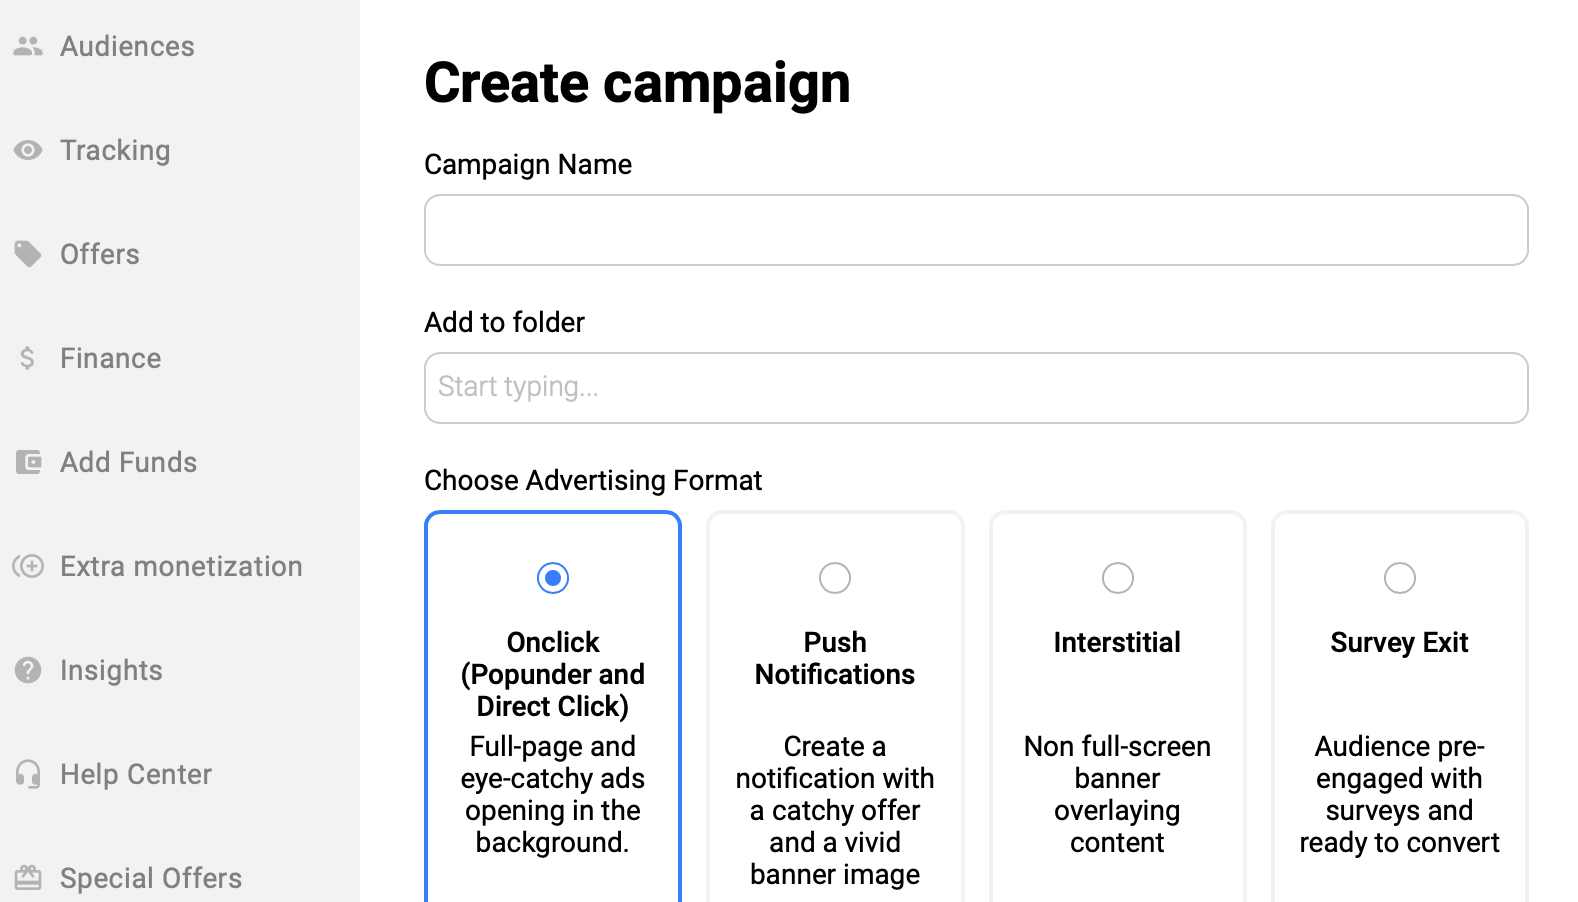
Task: Go to Finance in the sidebar menu
Action: coord(110,358)
